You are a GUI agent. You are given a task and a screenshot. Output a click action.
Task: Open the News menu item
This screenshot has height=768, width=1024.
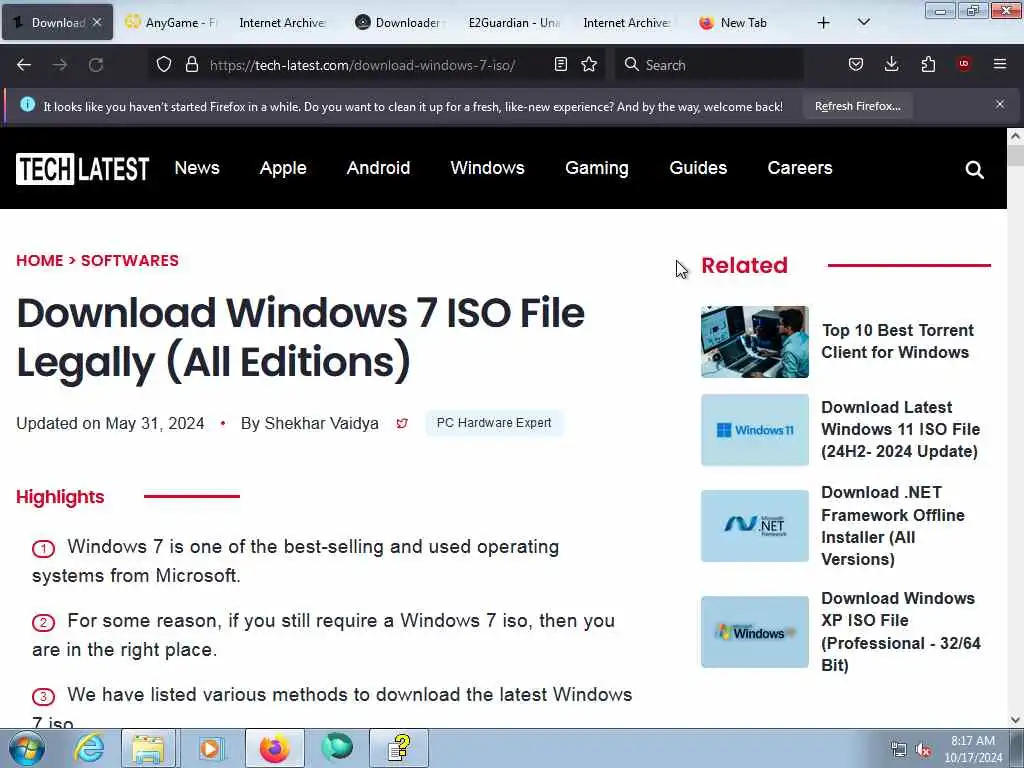pos(197,168)
